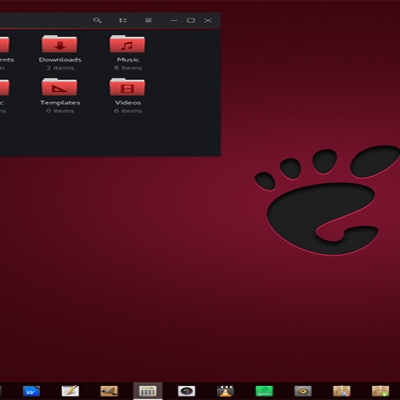The image size is (400, 400).
Task: Switch to list view in file manager
Action: tap(123, 20)
